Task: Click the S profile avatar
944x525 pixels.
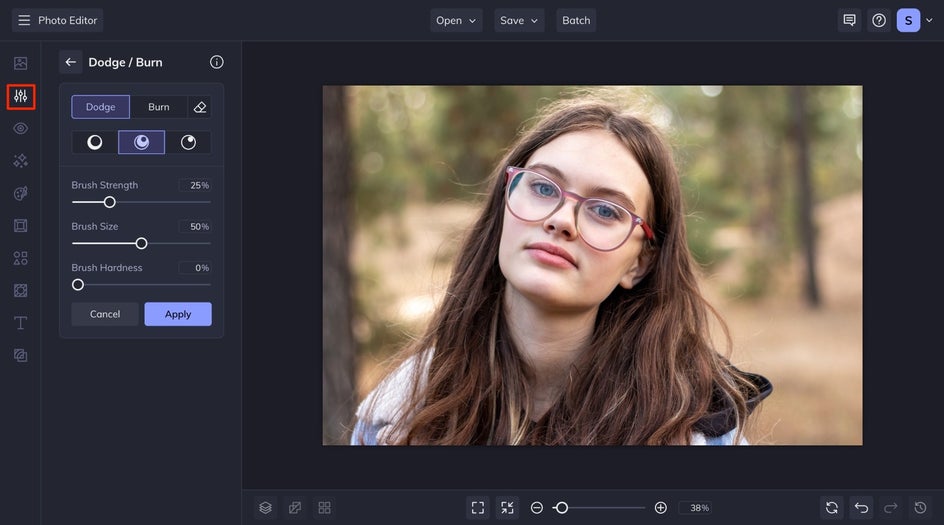Action: pos(908,20)
